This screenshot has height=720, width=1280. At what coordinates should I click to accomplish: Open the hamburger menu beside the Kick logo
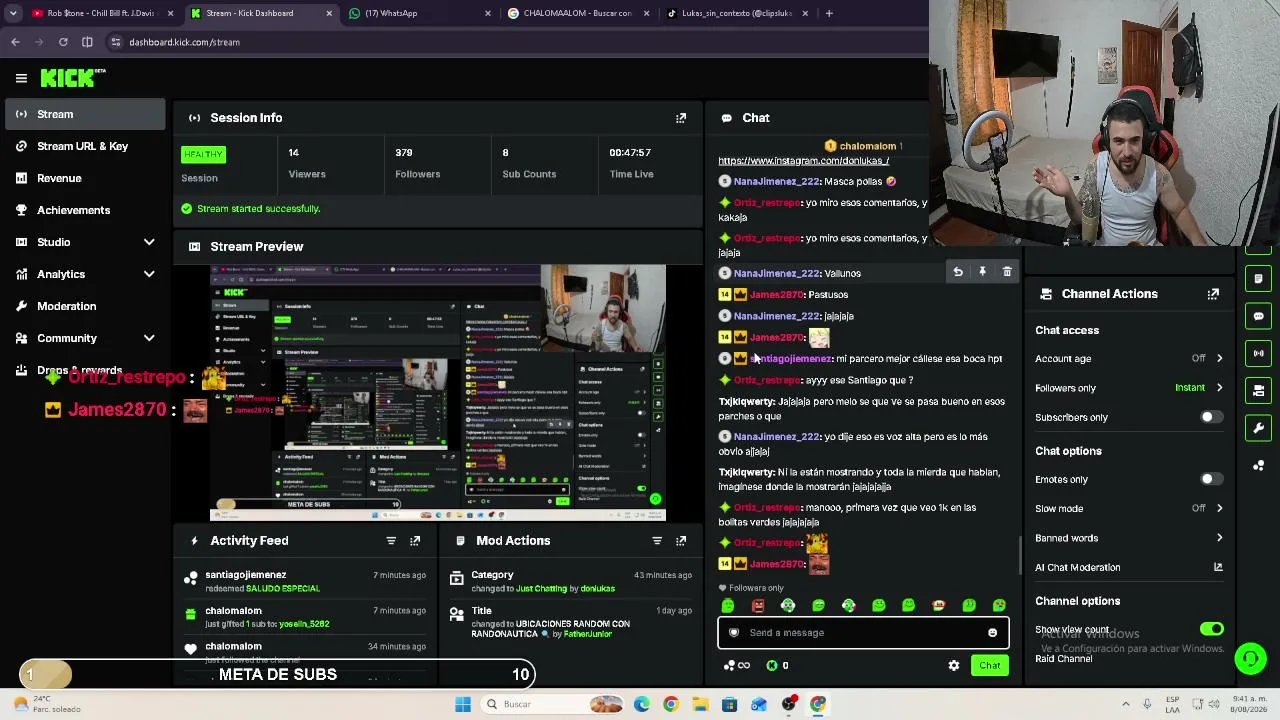point(21,78)
